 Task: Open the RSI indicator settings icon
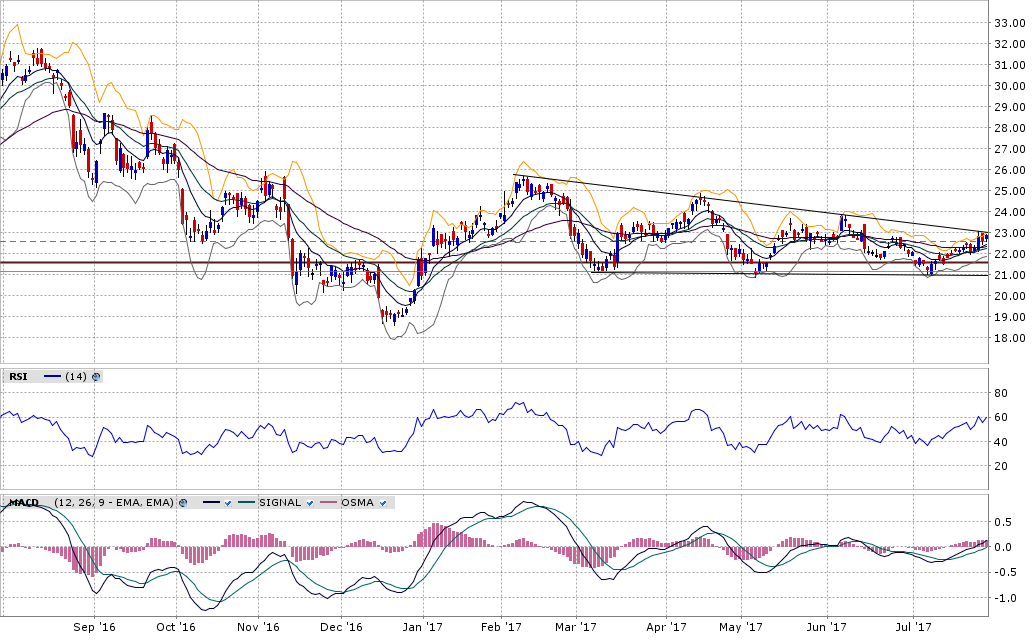(96, 377)
